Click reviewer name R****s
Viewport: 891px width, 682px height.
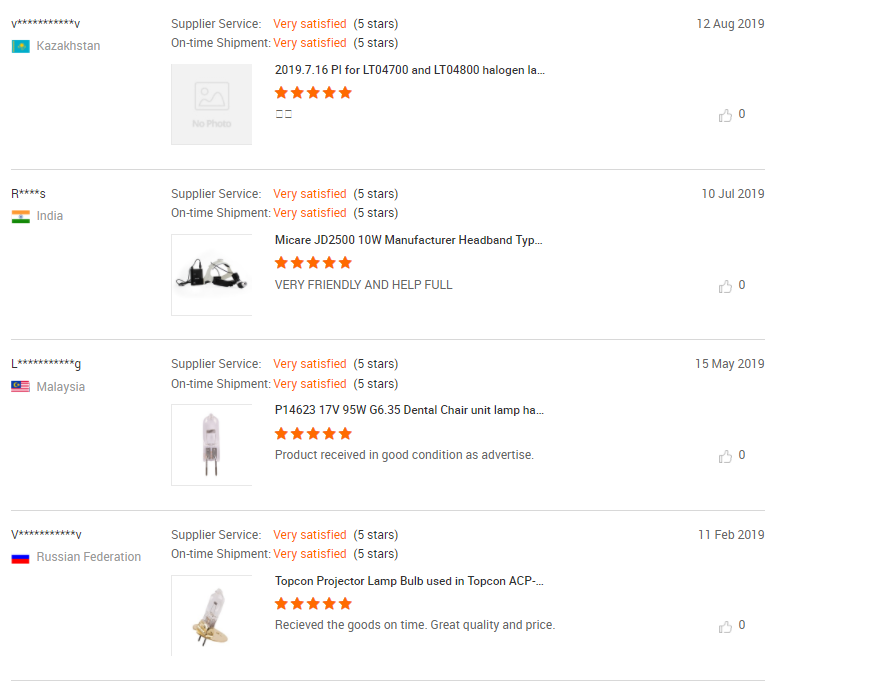click(28, 194)
